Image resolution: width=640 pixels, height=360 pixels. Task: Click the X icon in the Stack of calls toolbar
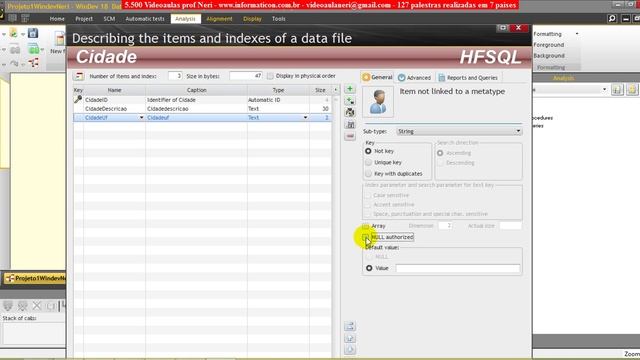(37, 306)
